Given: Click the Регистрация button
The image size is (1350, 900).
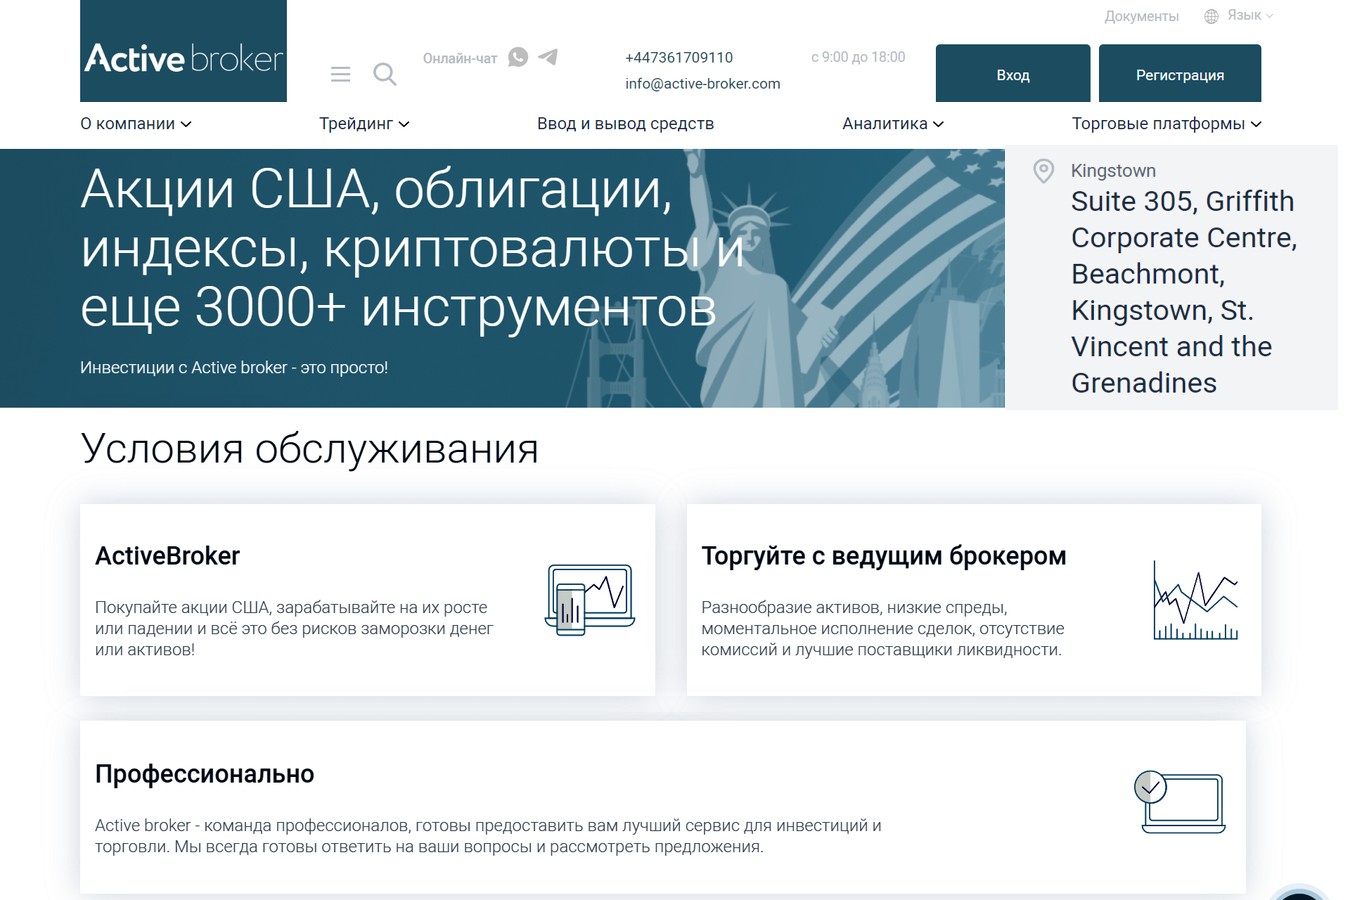Looking at the screenshot, I should [x=1180, y=73].
